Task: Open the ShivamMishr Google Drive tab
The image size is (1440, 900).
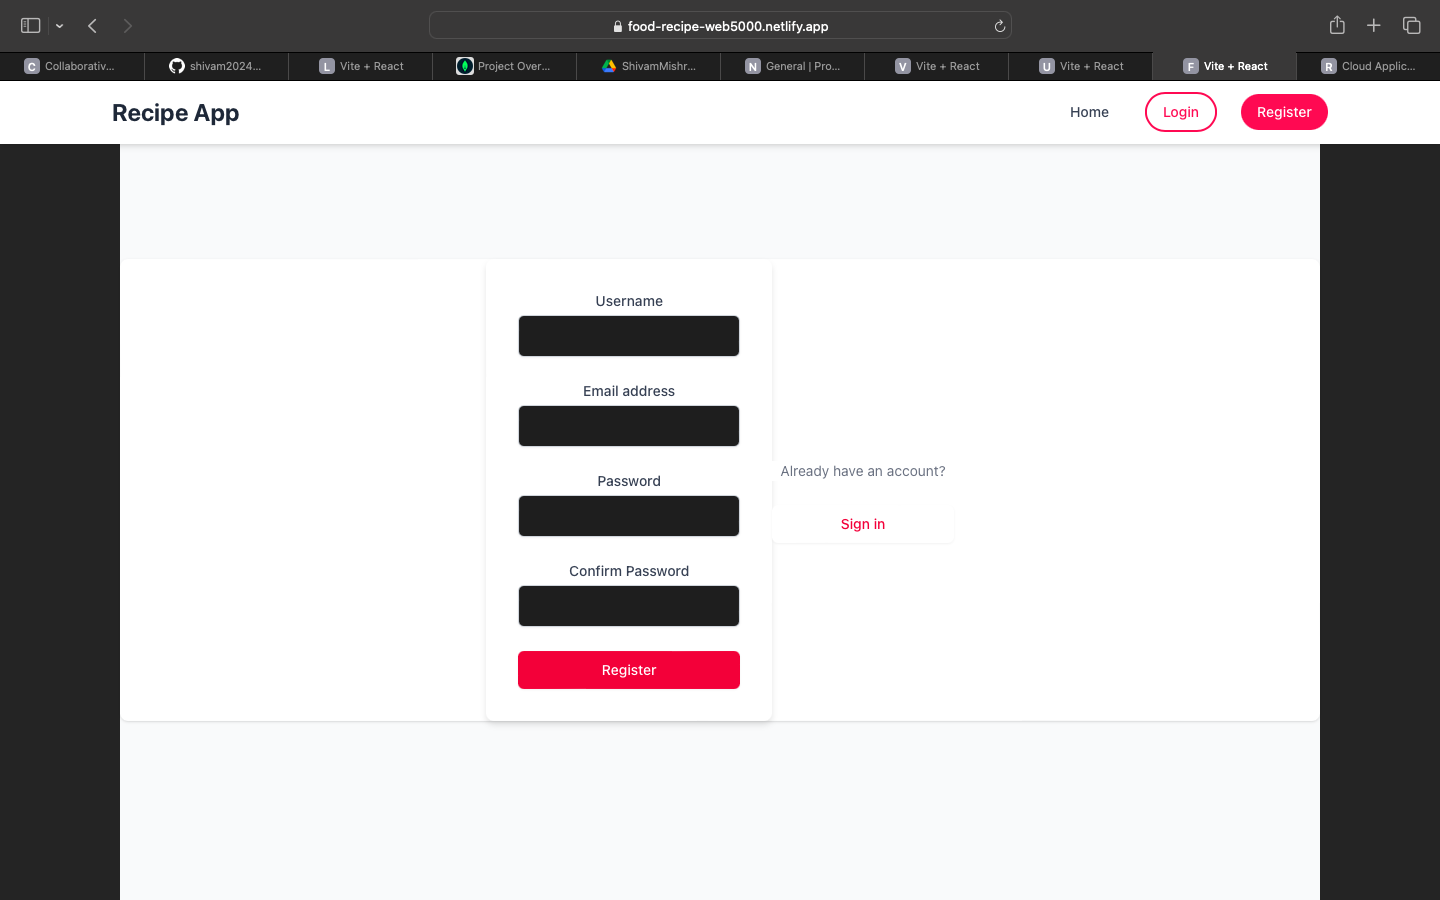Action: (x=648, y=66)
